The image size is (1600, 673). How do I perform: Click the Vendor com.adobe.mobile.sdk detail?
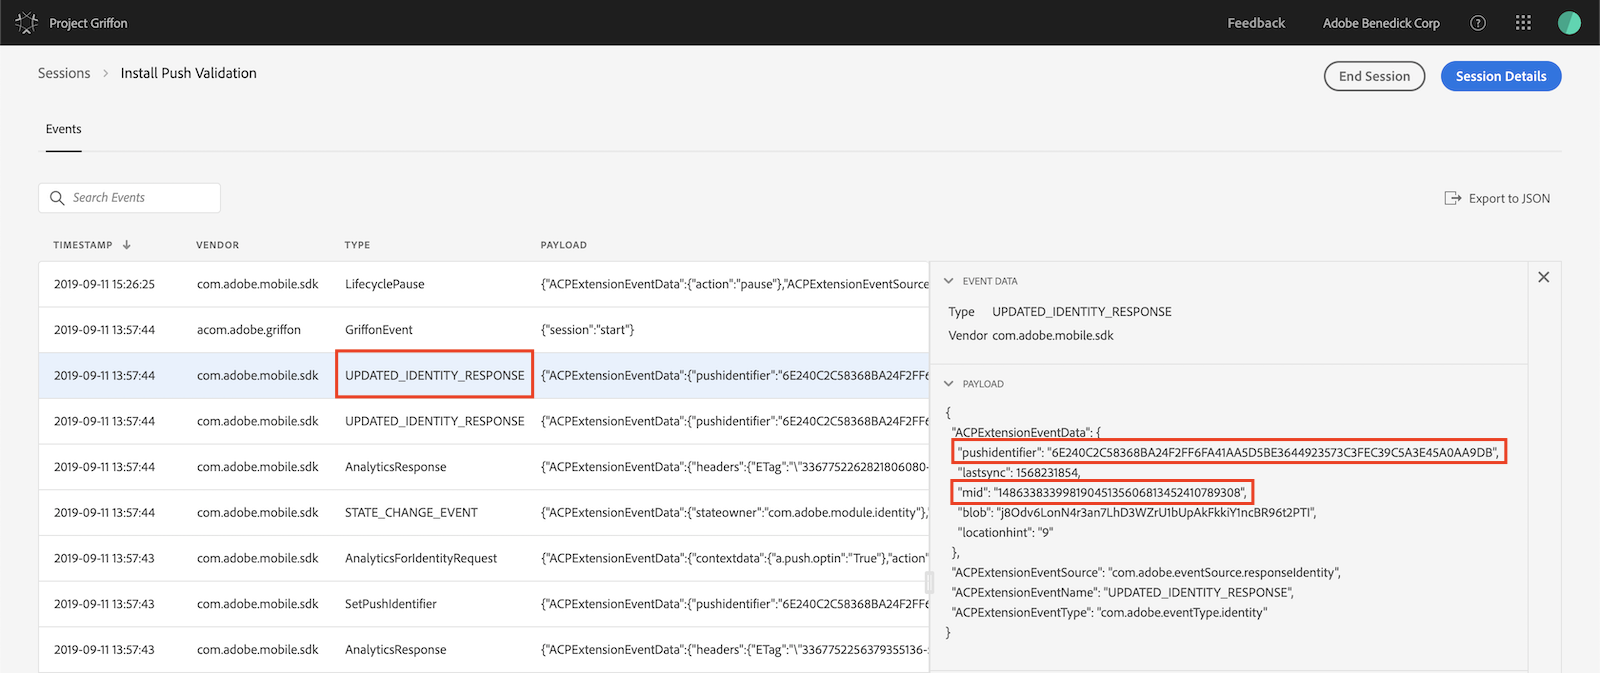[1031, 336]
